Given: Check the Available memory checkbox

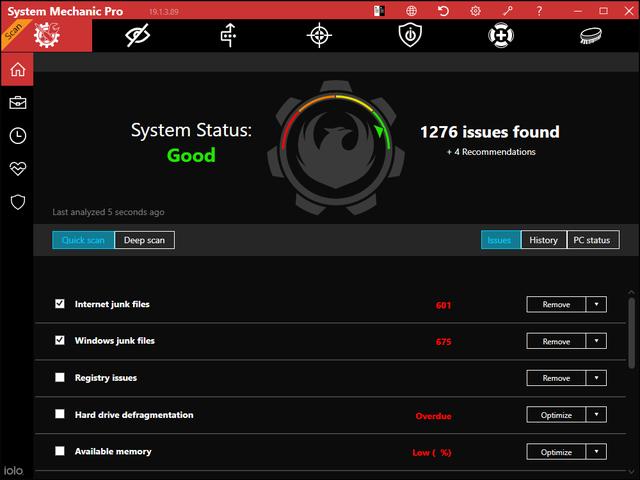Looking at the screenshot, I should coord(60,451).
